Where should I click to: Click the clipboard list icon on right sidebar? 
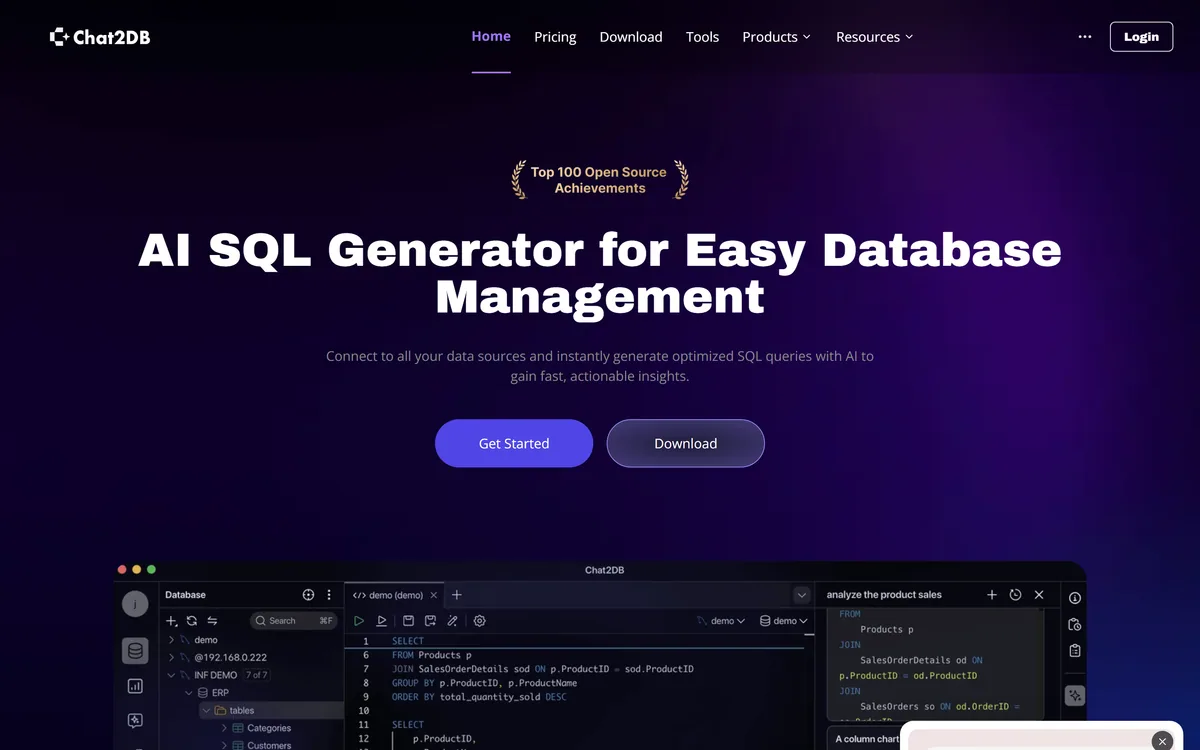point(1075,650)
